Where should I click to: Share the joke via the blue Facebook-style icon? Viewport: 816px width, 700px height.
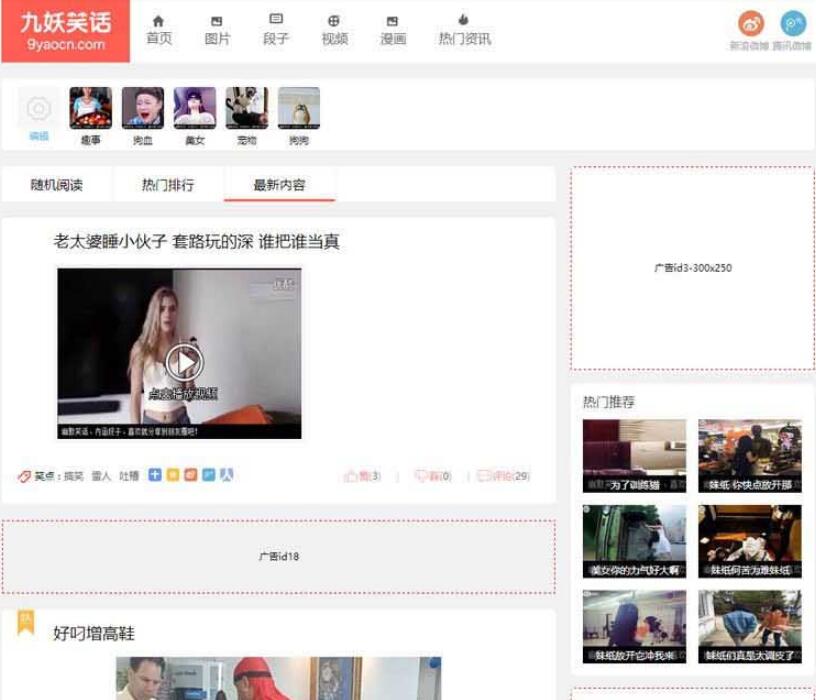(155, 475)
